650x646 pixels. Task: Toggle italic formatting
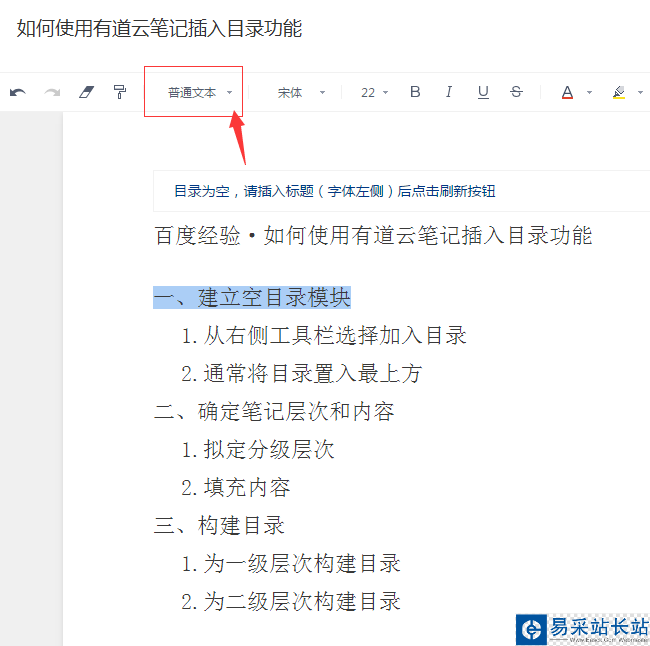pos(449,92)
